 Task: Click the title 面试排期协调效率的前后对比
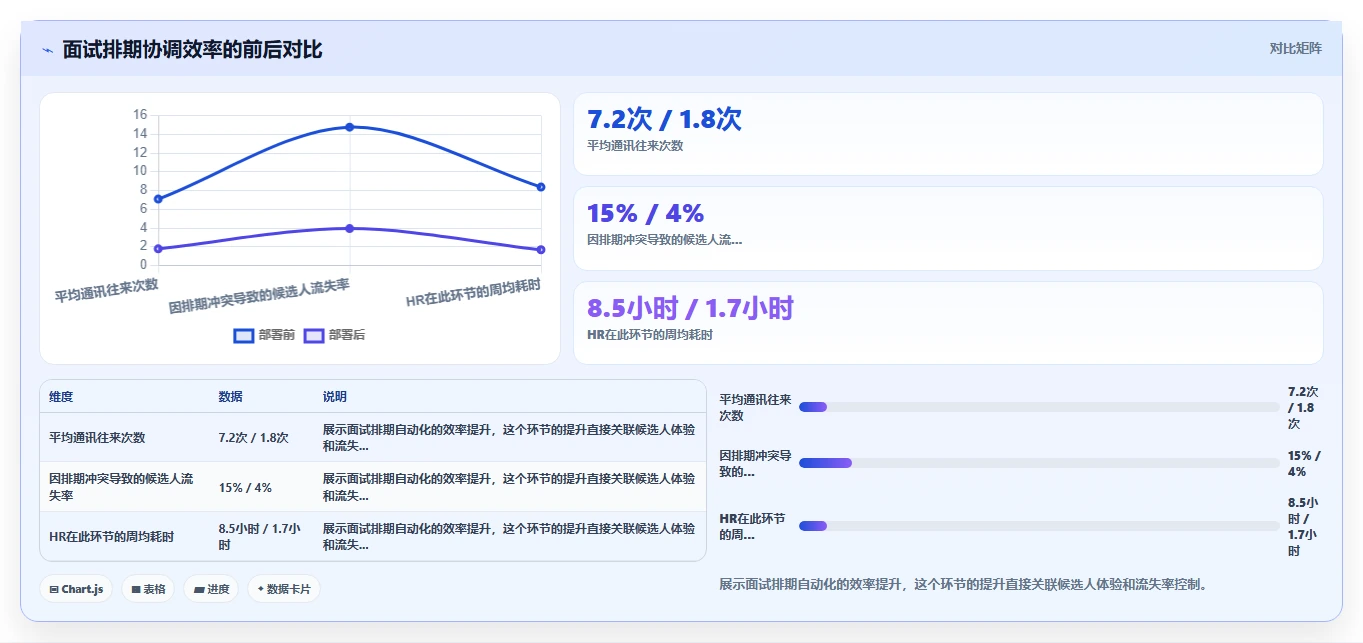coord(192,50)
